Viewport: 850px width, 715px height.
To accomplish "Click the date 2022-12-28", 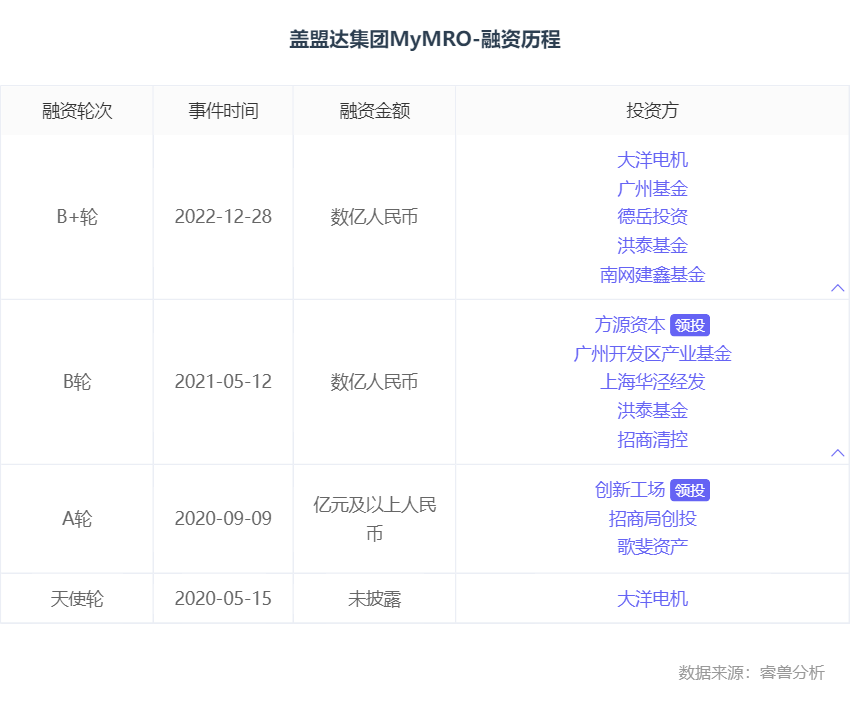I will point(223,217).
